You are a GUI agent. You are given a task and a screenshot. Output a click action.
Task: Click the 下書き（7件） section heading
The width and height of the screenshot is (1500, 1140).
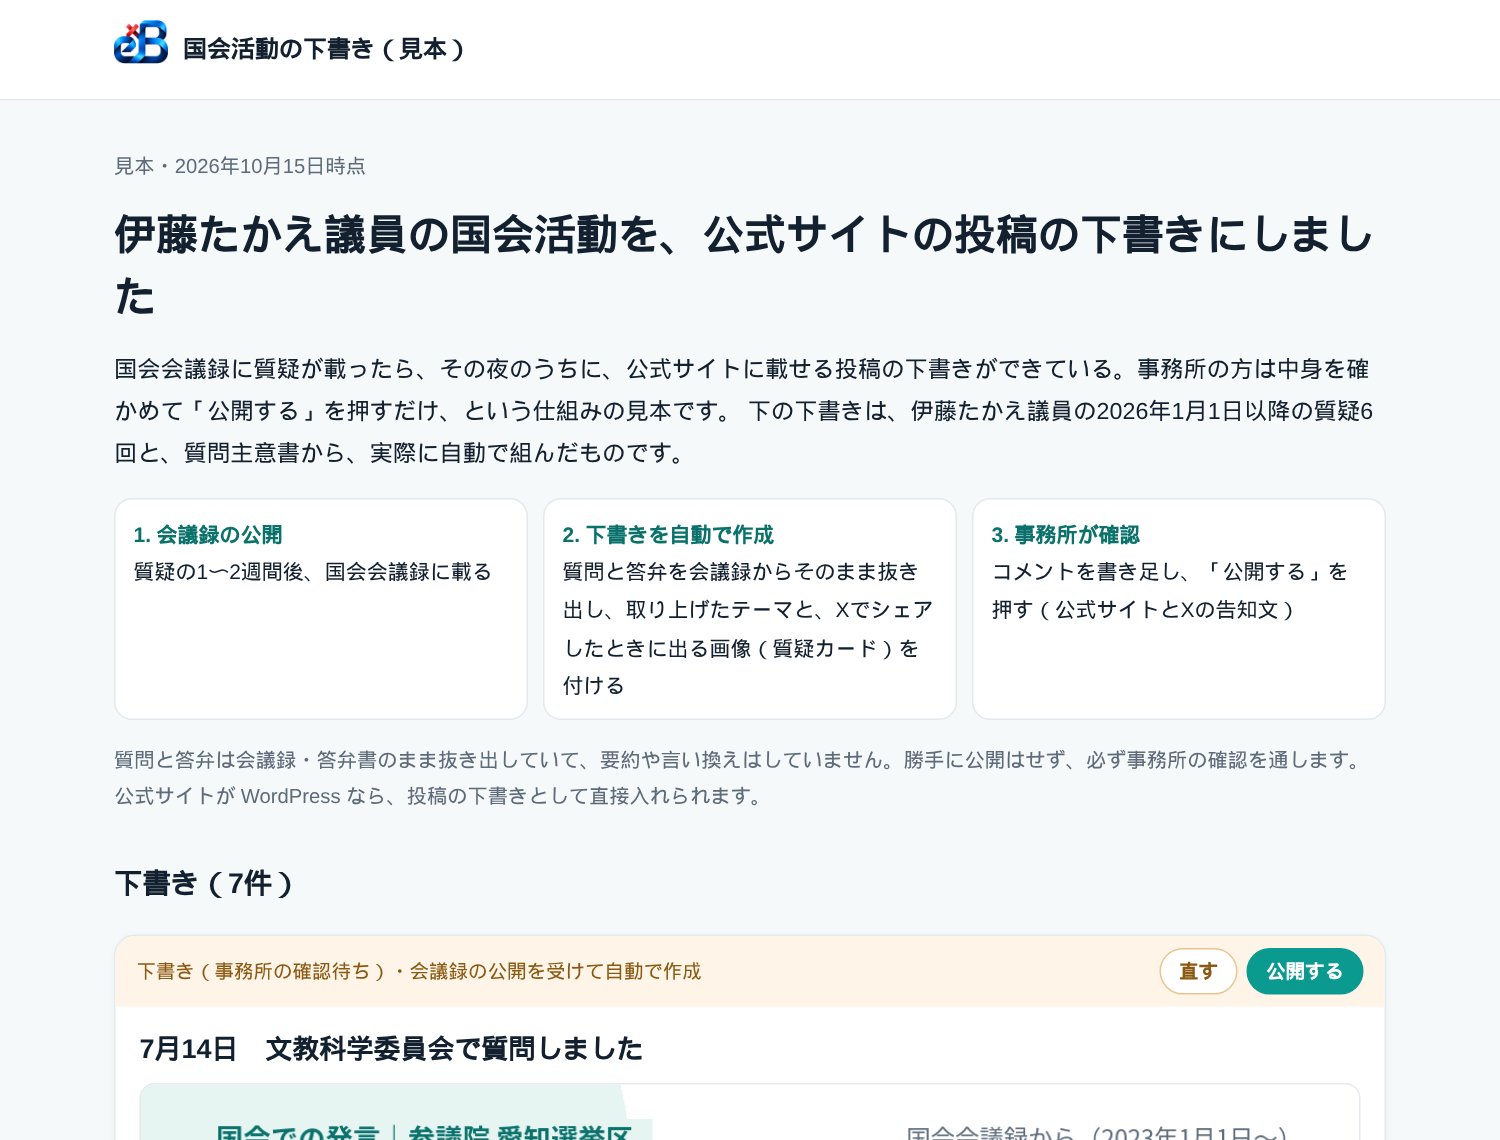tap(204, 883)
